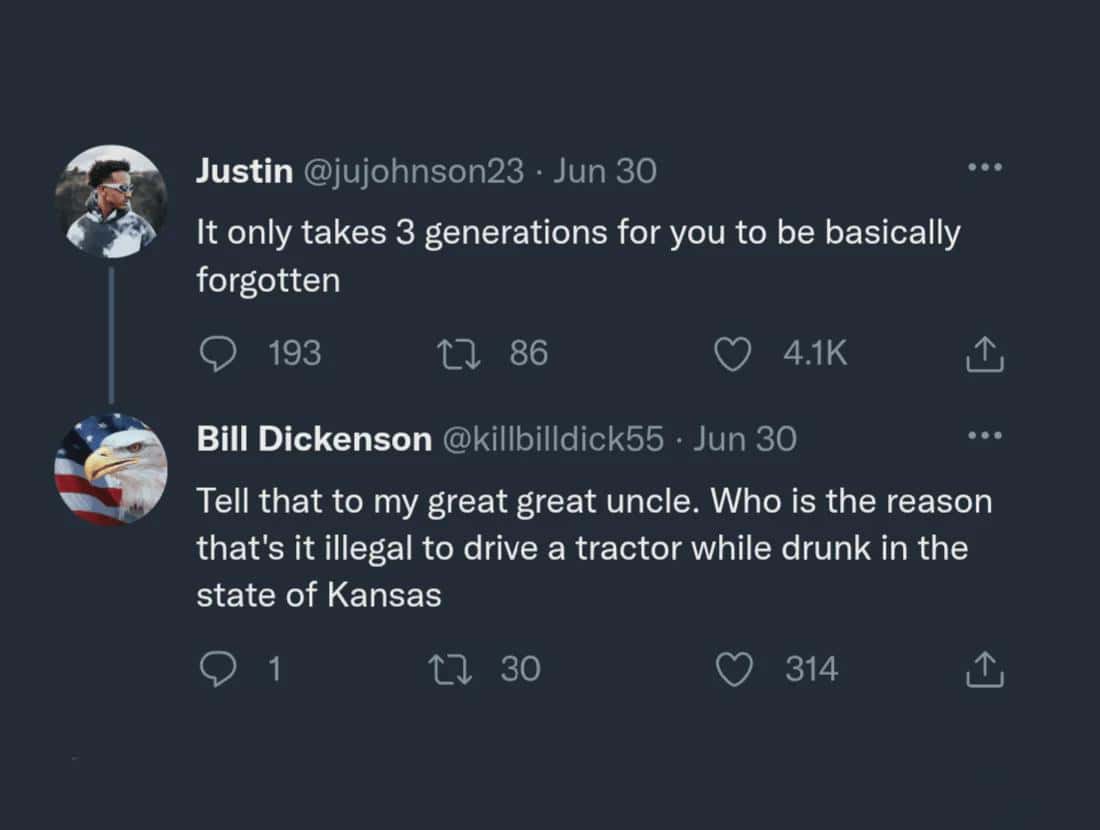The height and width of the screenshot is (830, 1100).
Task: Click Bill Dickenson's eagle avatar
Action: (111, 467)
